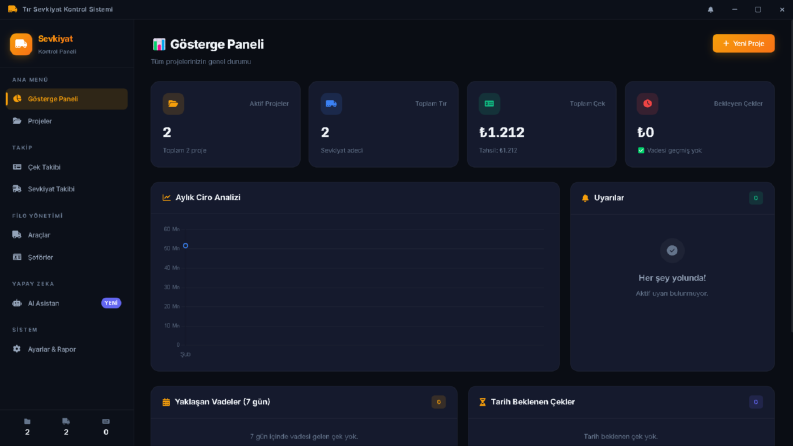
Task: Click the Ayarlar gear icon
Action: [x=17, y=349]
